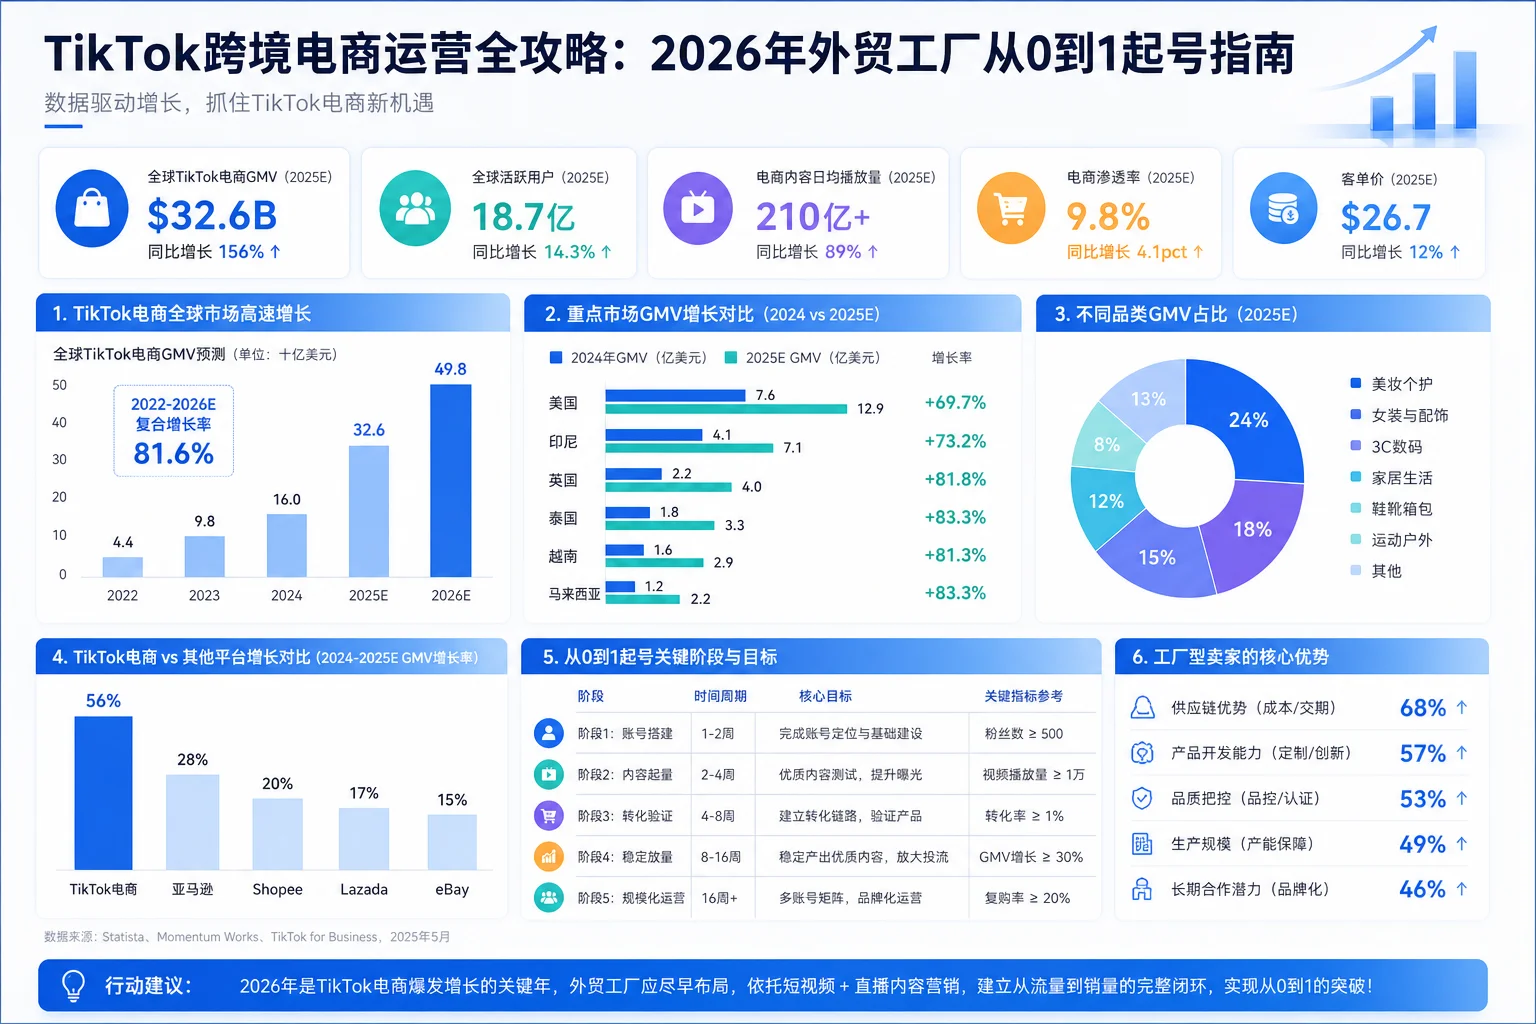Screen dimensions: 1536x1024
Task: Click the 3C数码 legend color square
Action: pos(1356,446)
